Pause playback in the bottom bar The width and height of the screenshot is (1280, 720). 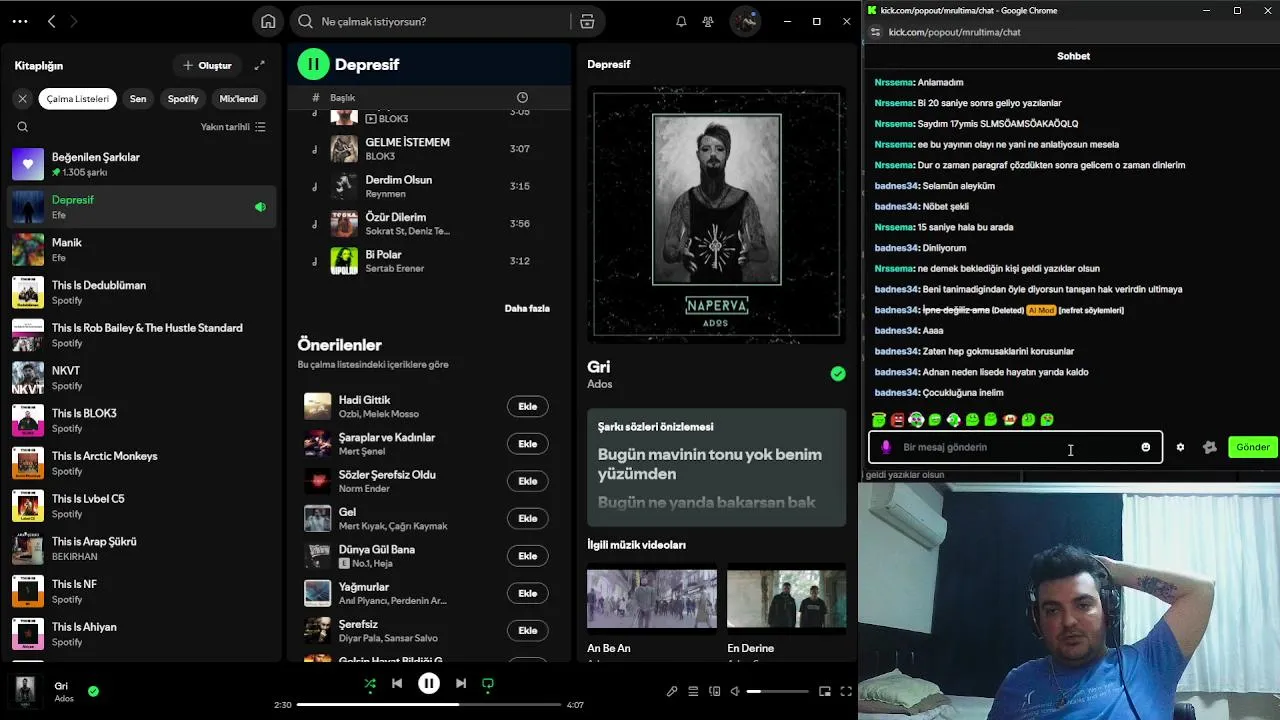429,684
